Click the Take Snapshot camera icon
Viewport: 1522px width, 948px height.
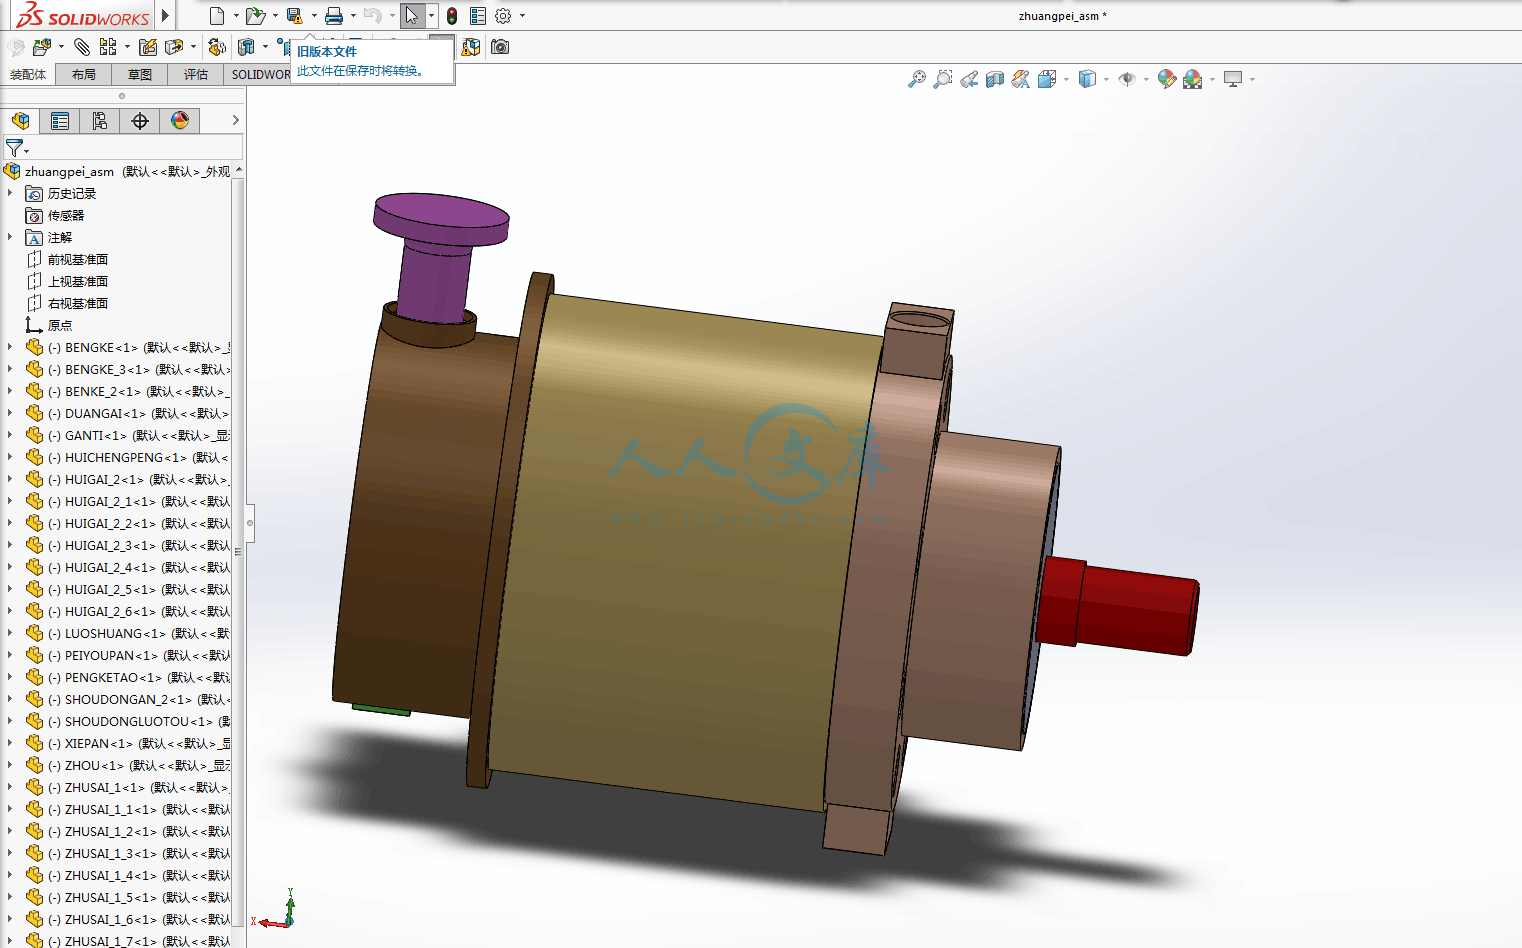(x=500, y=47)
